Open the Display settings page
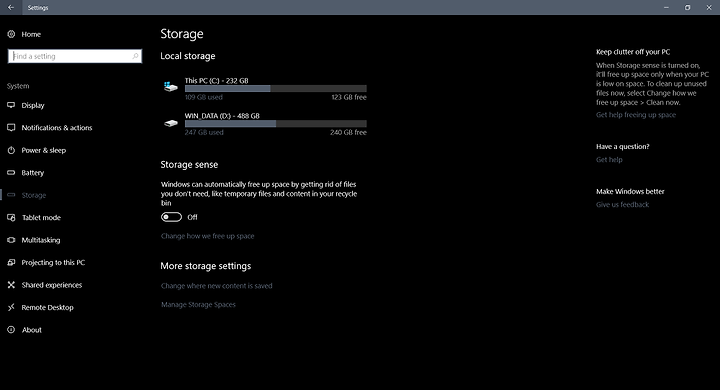This screenshot has height=390, width=720. tap(33, 105)
